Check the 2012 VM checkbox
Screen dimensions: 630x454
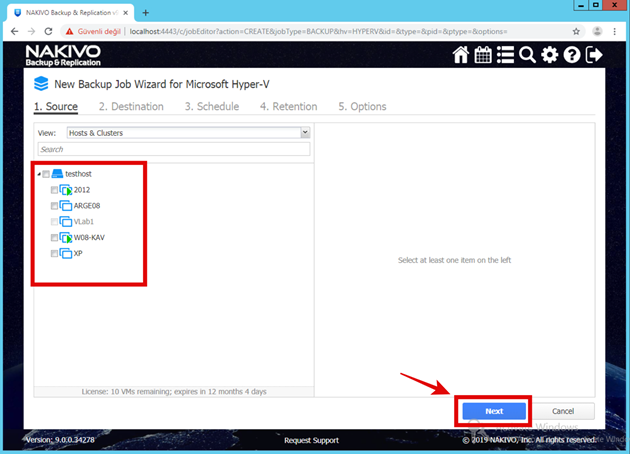click(54, 190)
